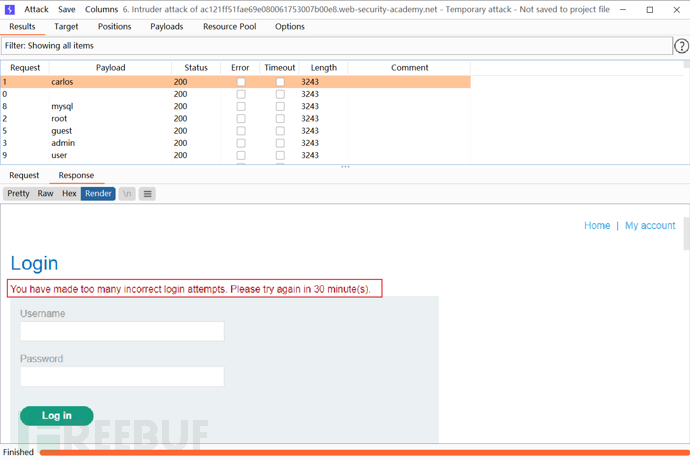The image size is (690, 460).
Task: Click the green Log in button
Action: pos(57,416)
